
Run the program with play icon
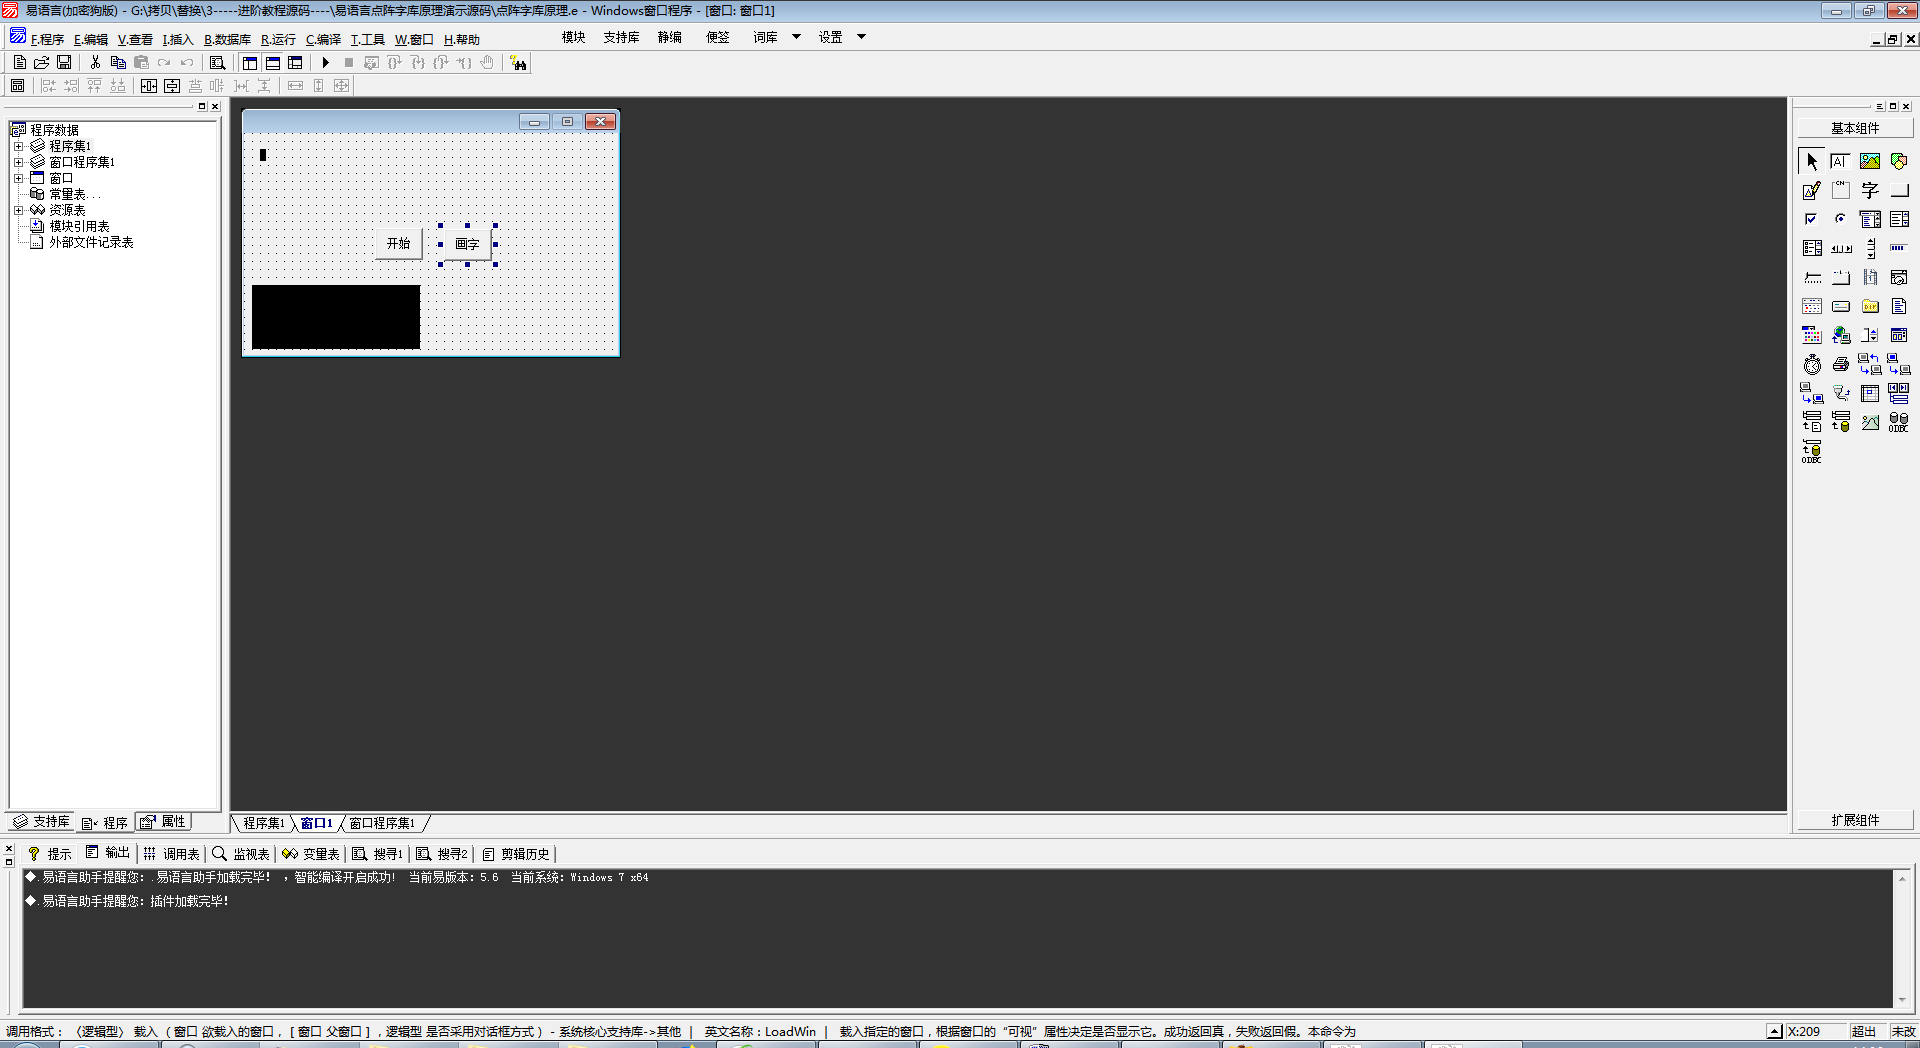325,62
